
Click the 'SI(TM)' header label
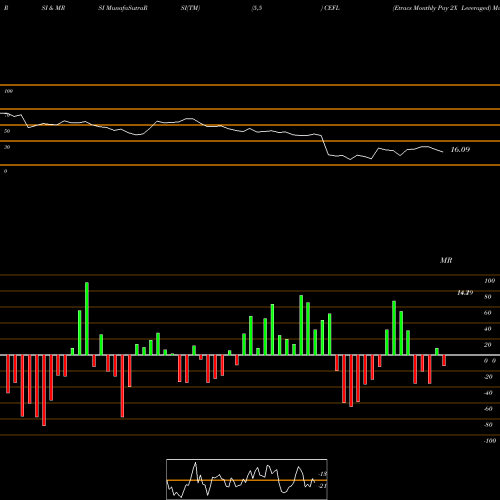pyautogui.click(x=190, y=8)
